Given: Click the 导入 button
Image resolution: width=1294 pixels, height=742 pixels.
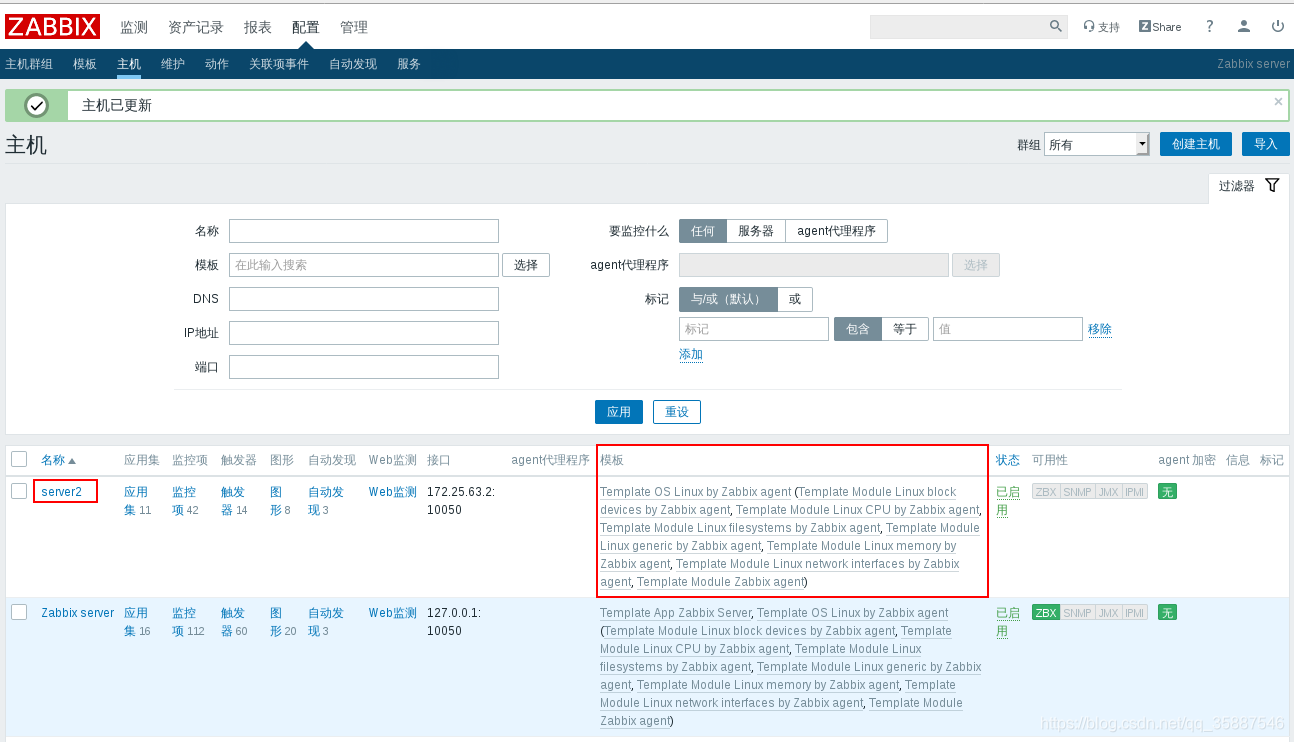Looking at the screenshot, I should click(x=1266, y=144).
